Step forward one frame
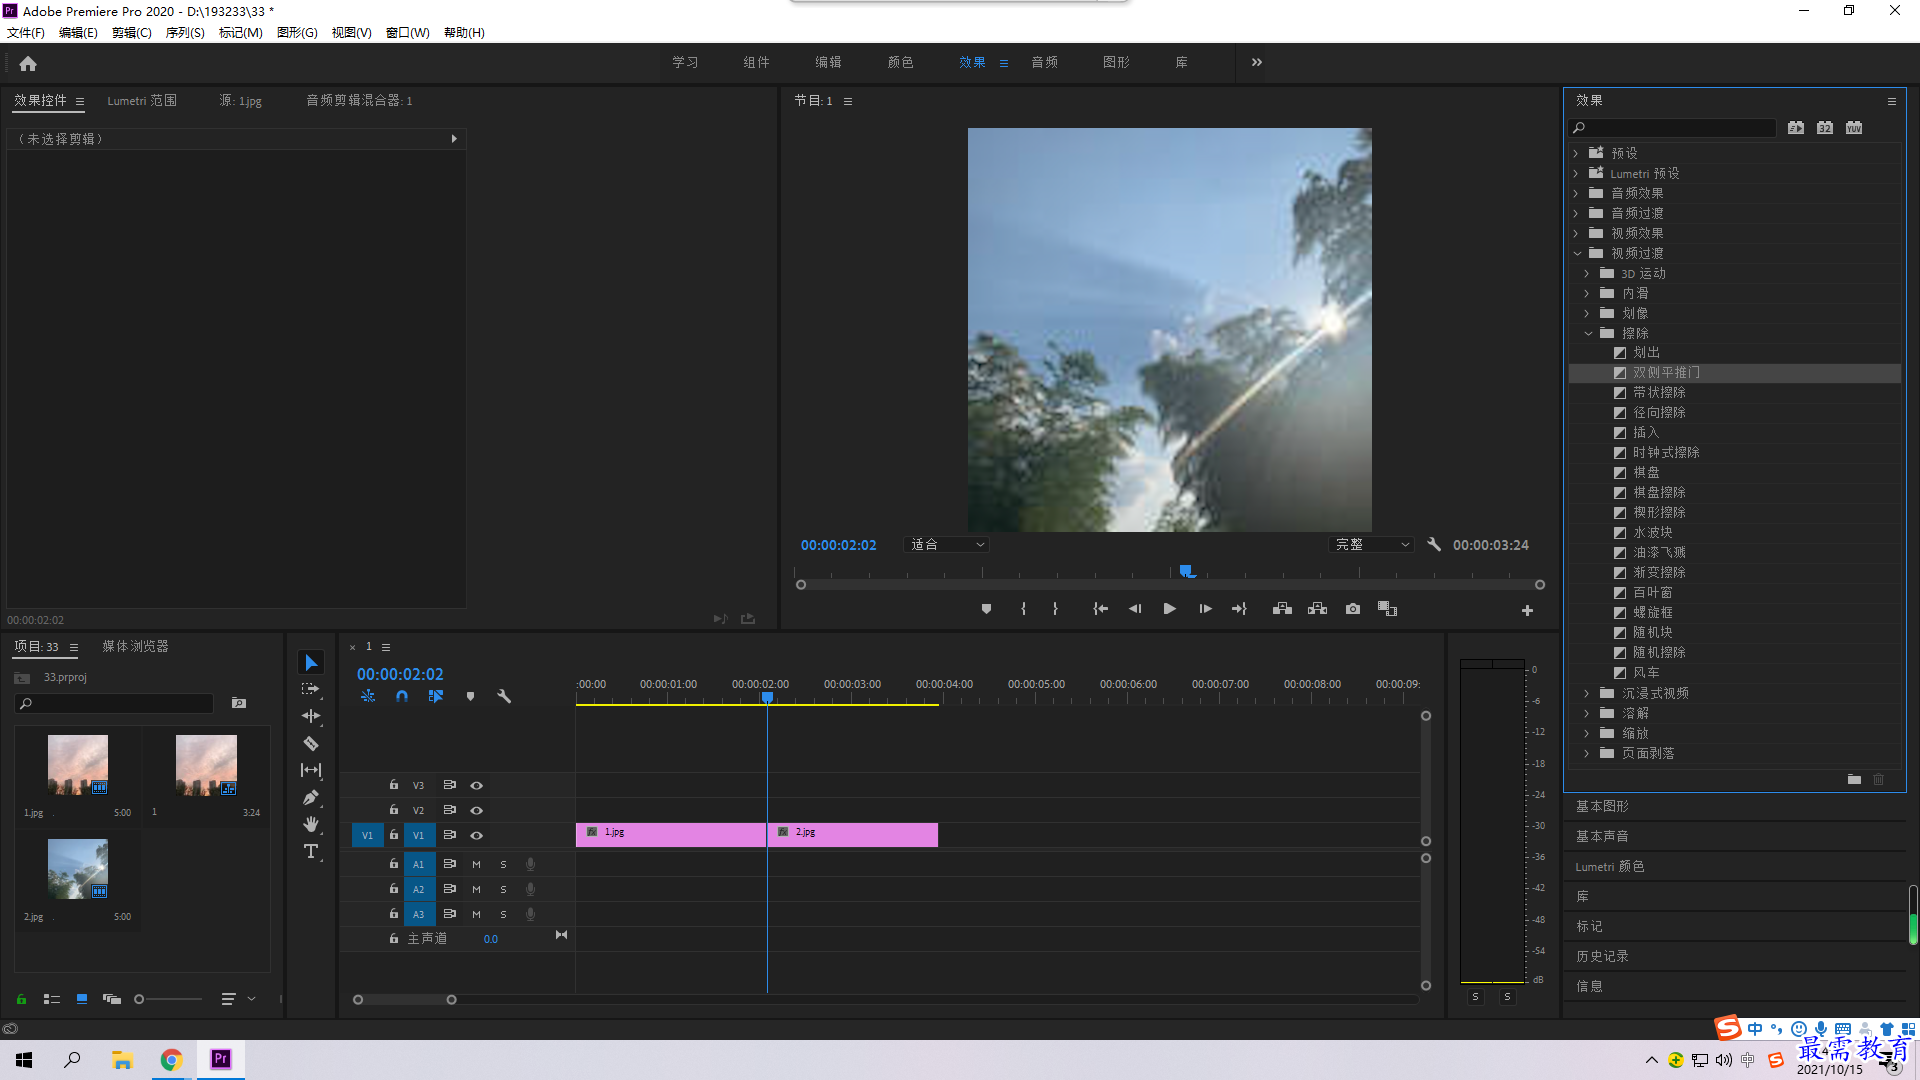This screenshot has width=1920, height=1080. pyautogui.click(x=1205, y=609)
